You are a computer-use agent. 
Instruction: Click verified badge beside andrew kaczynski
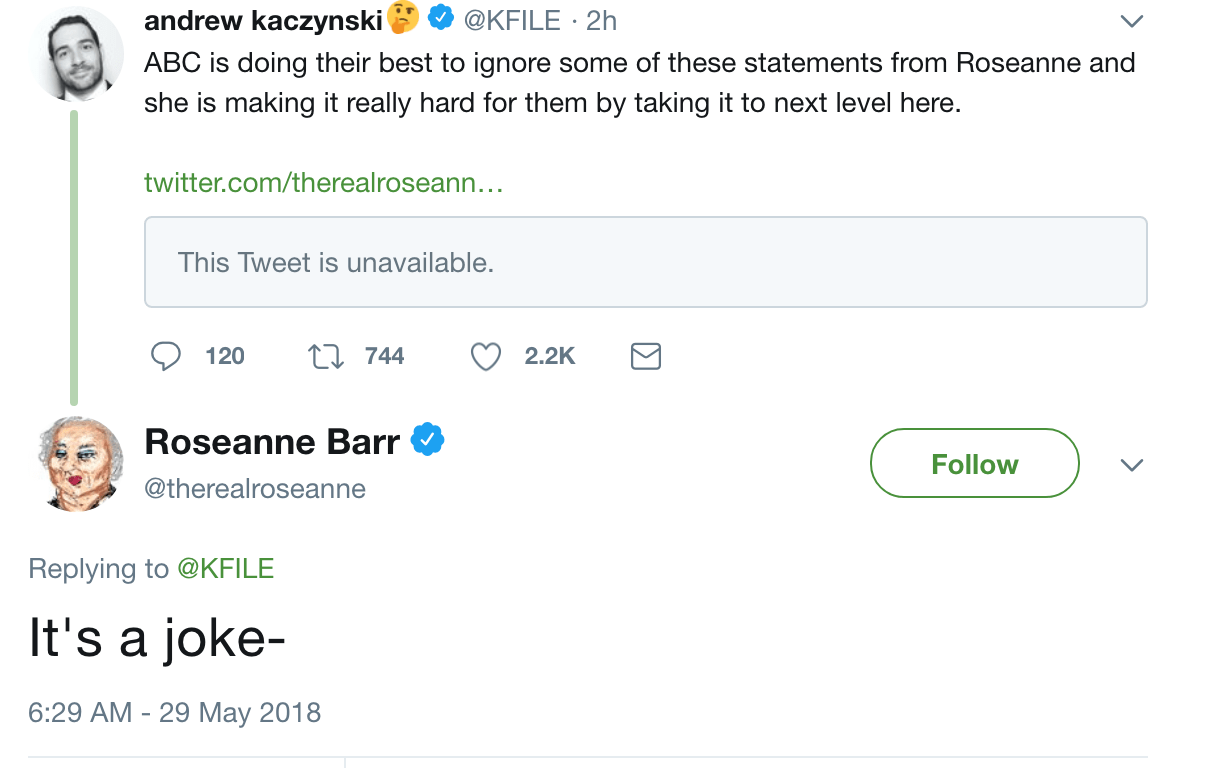(x=441, y=18)
